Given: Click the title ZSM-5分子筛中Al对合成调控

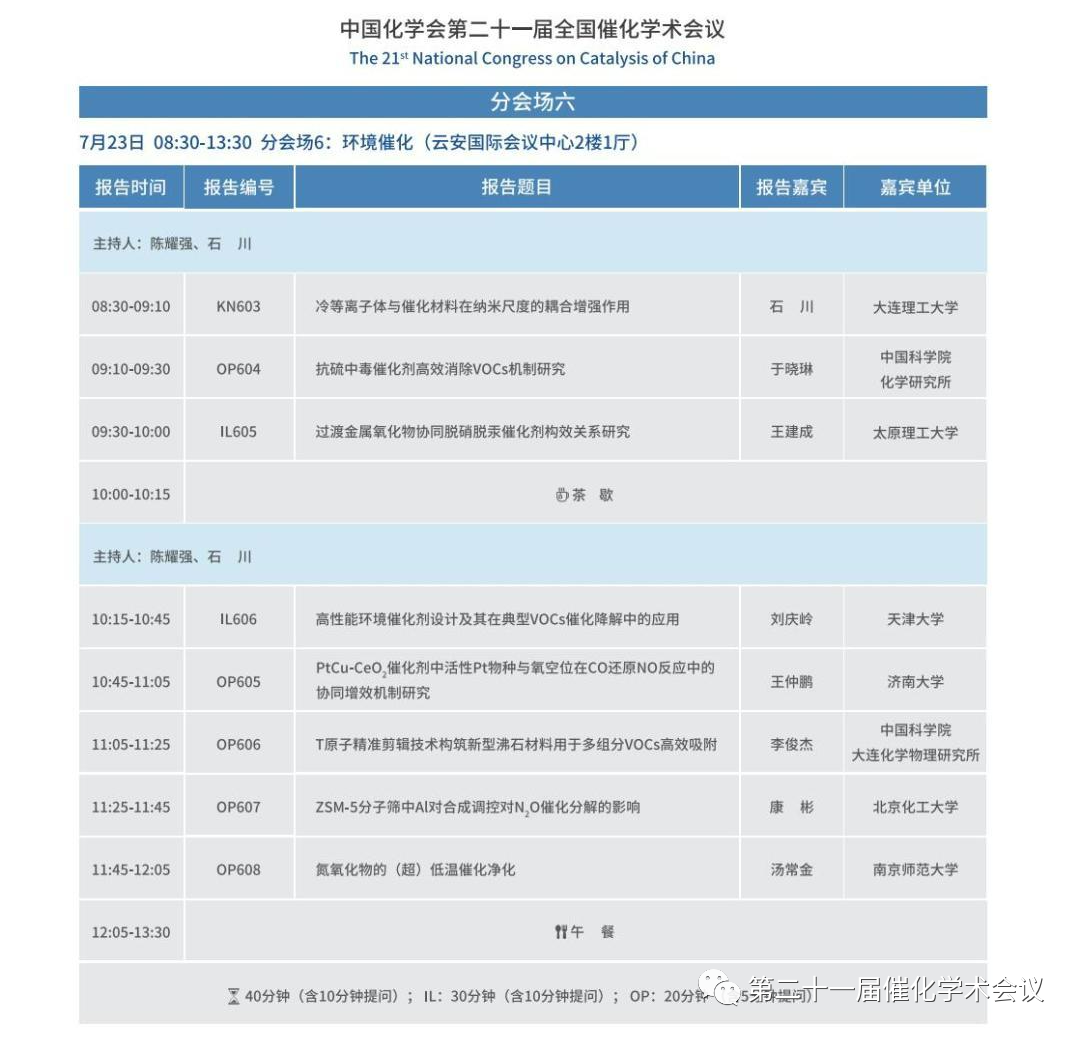Looking at the screenshot, I should pyautogui.click(x=478, y=807).
